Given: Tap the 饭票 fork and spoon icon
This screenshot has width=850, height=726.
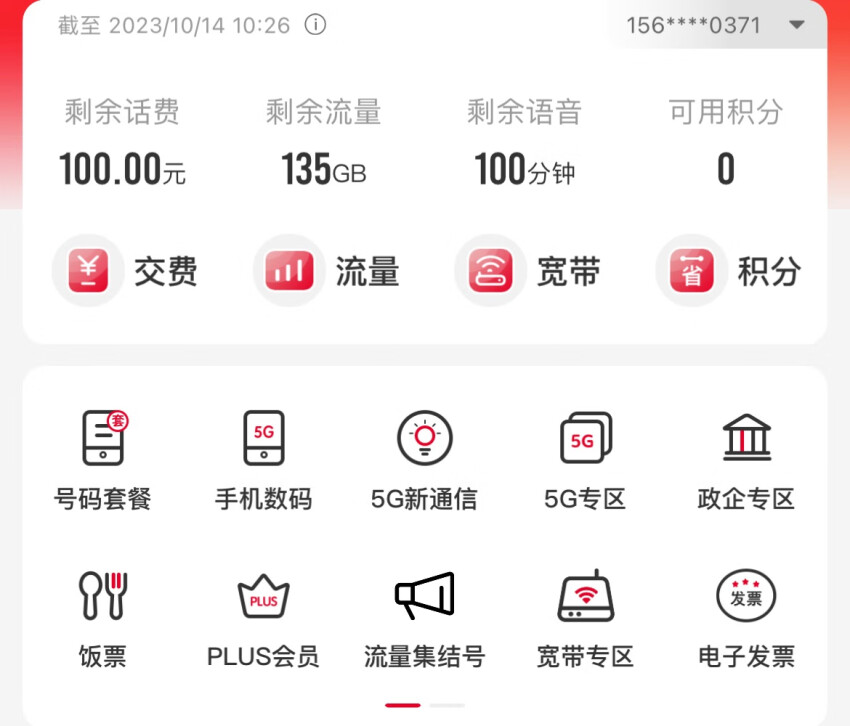Looking at the screenshot, I should [103, 596].
